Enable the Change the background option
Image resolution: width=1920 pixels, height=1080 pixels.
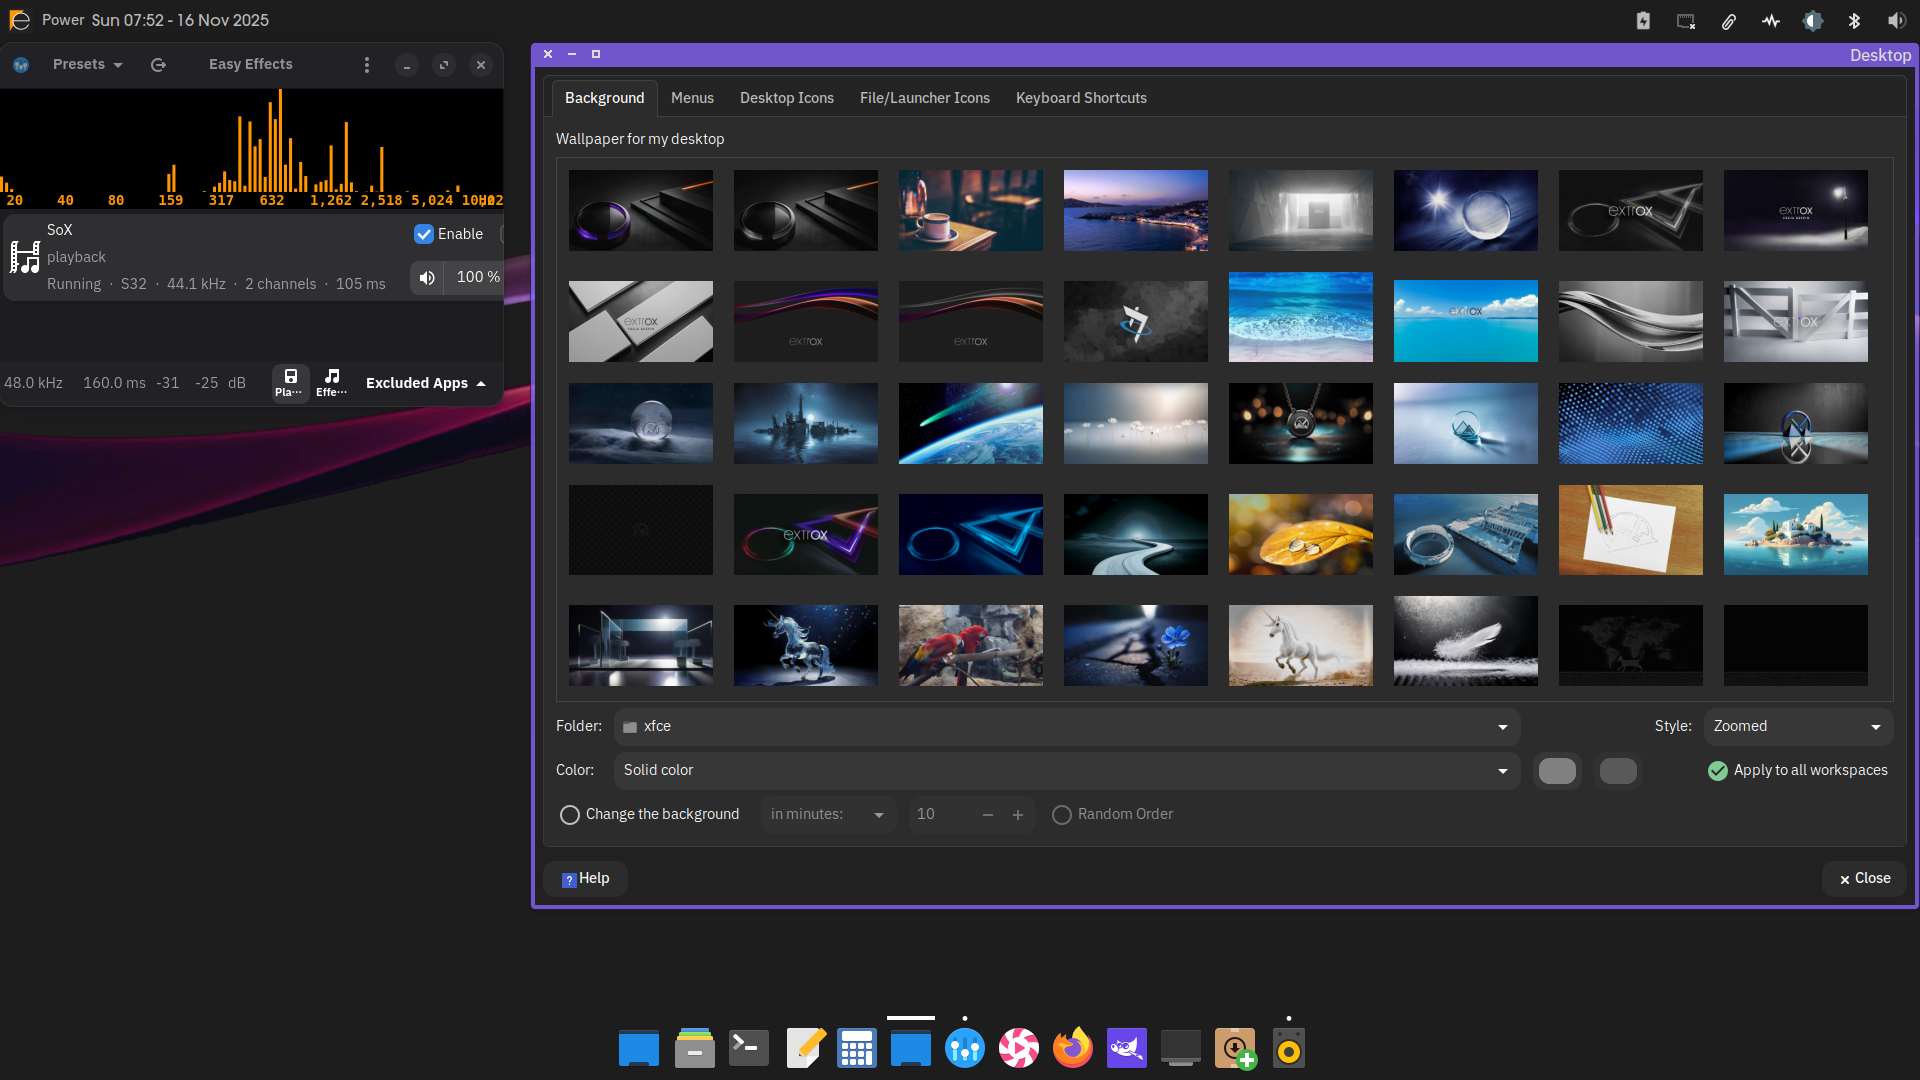570,815
